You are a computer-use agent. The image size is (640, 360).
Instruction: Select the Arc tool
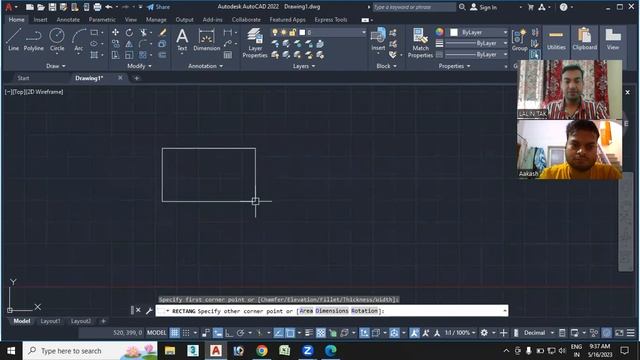pyautogui.click(x=78, y=40)
